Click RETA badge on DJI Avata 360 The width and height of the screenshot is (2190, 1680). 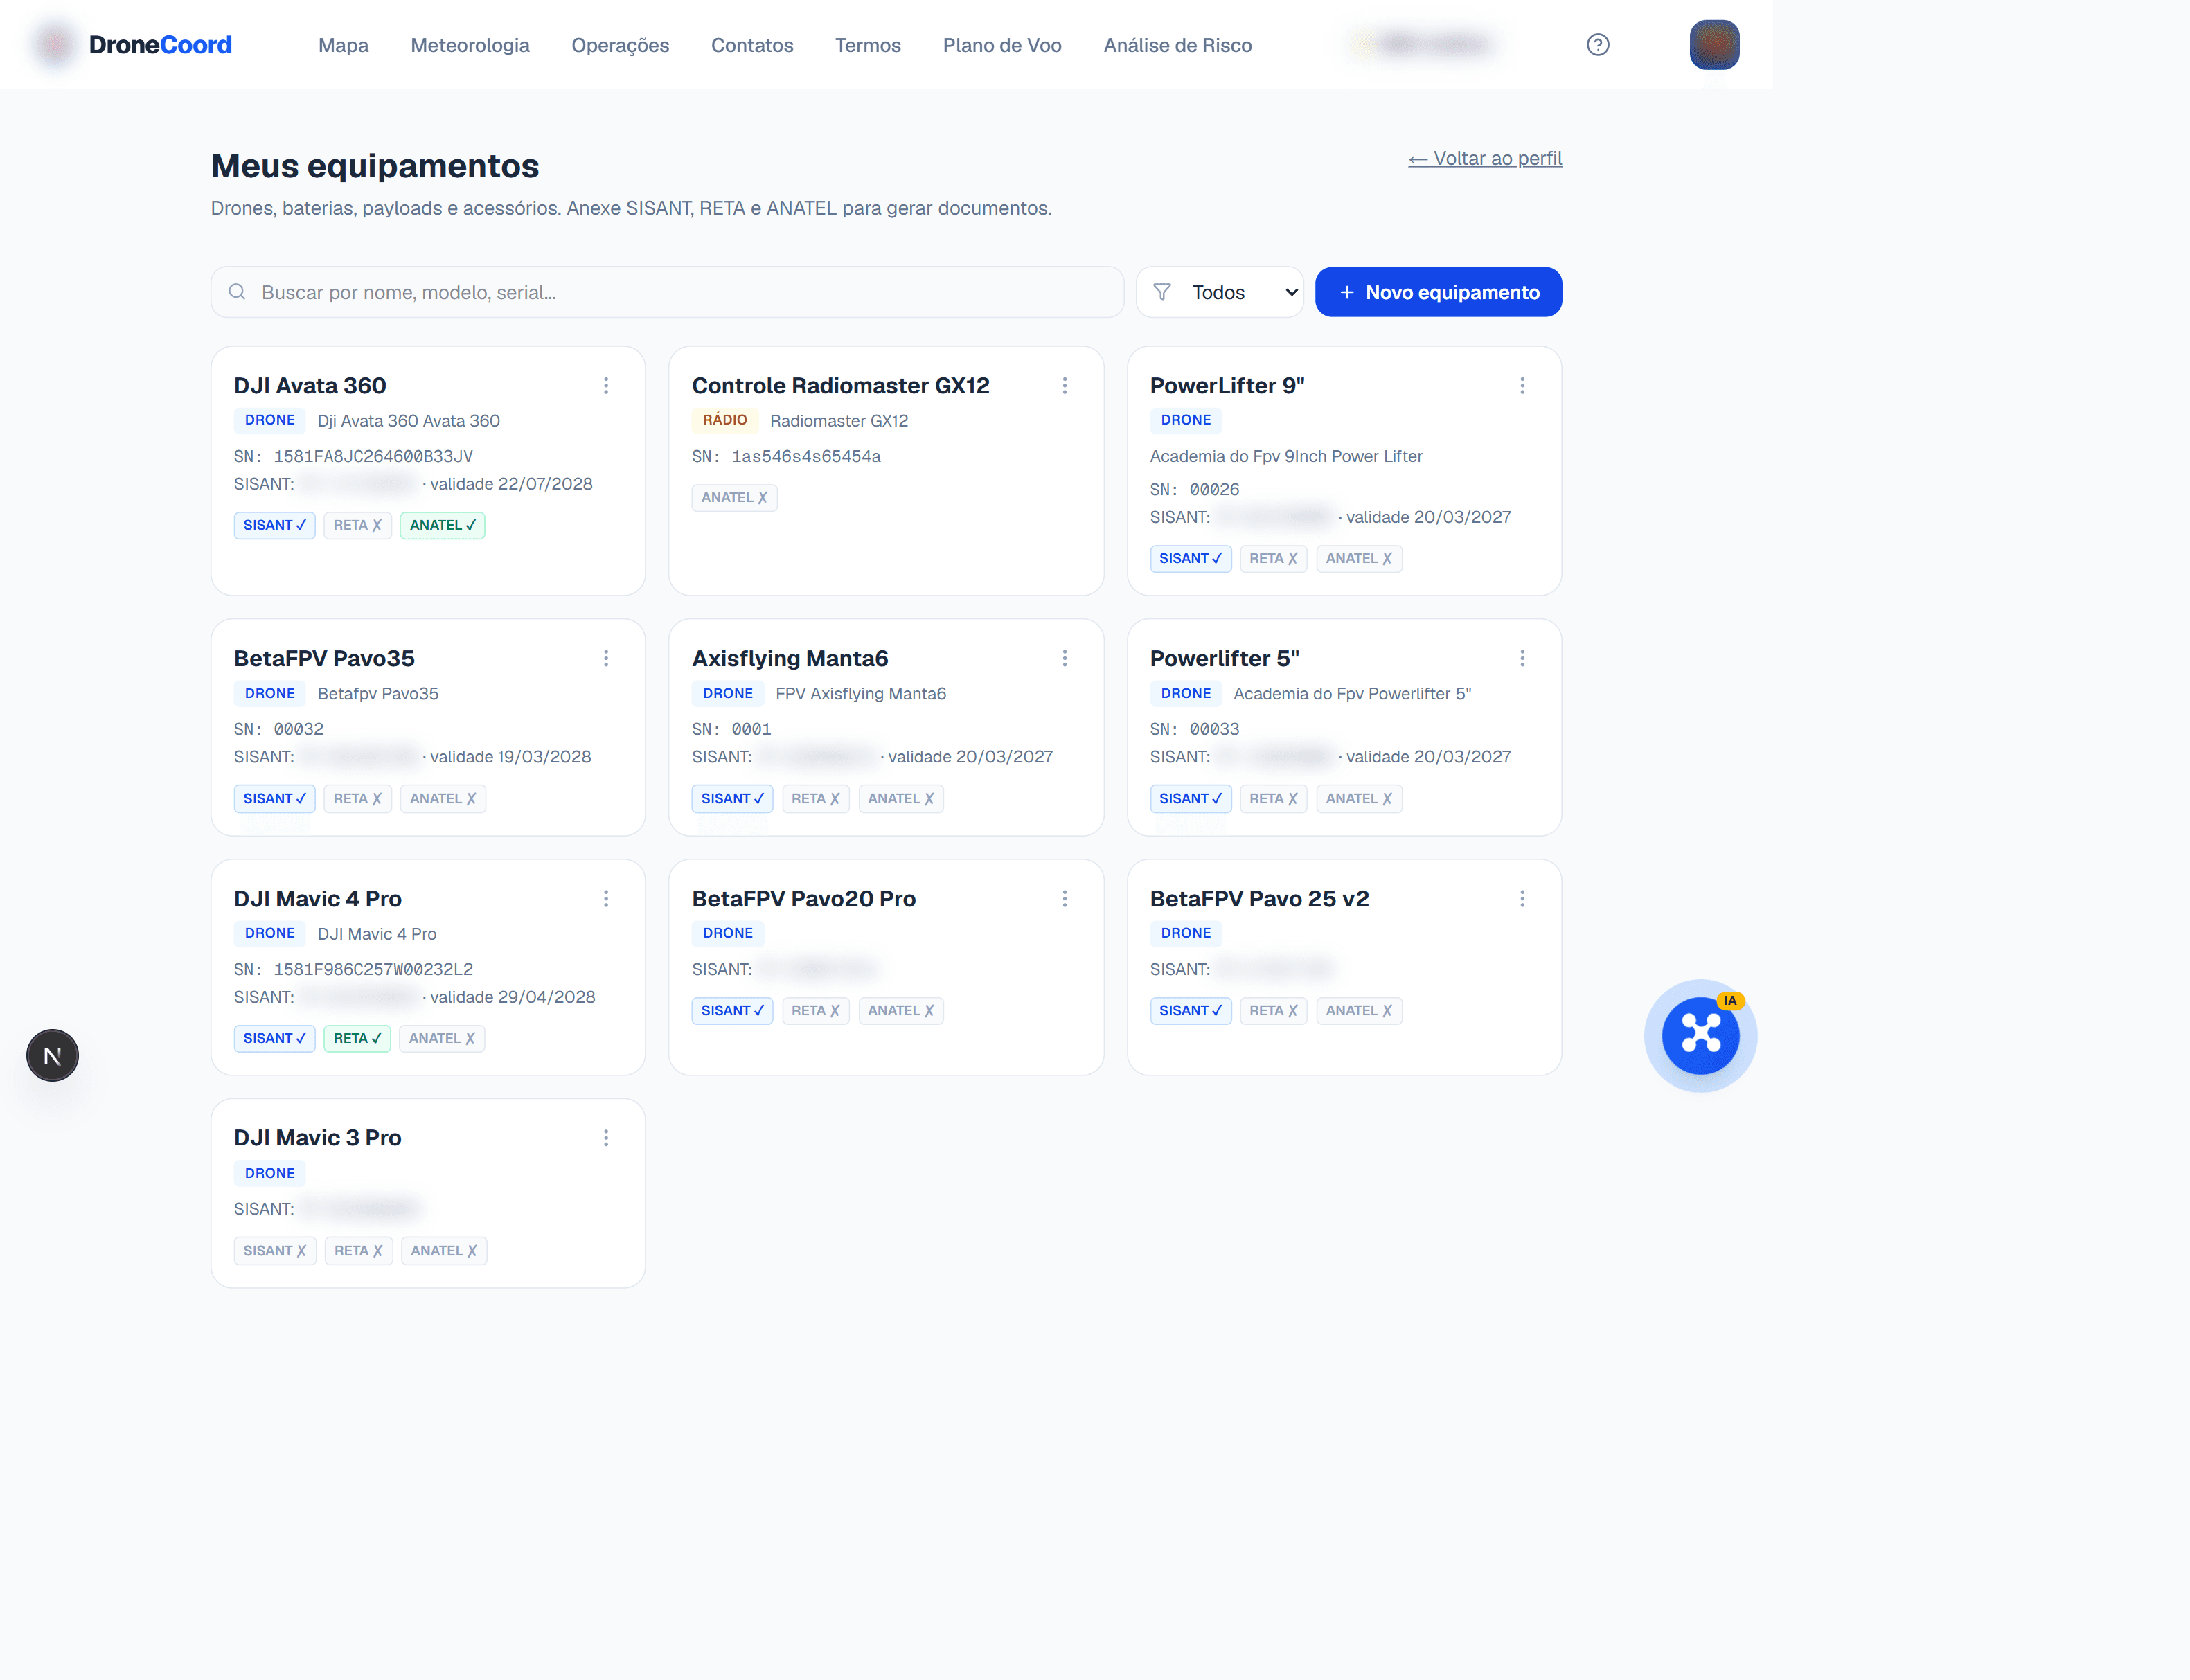pyautogui.click(x=357, y=525)
